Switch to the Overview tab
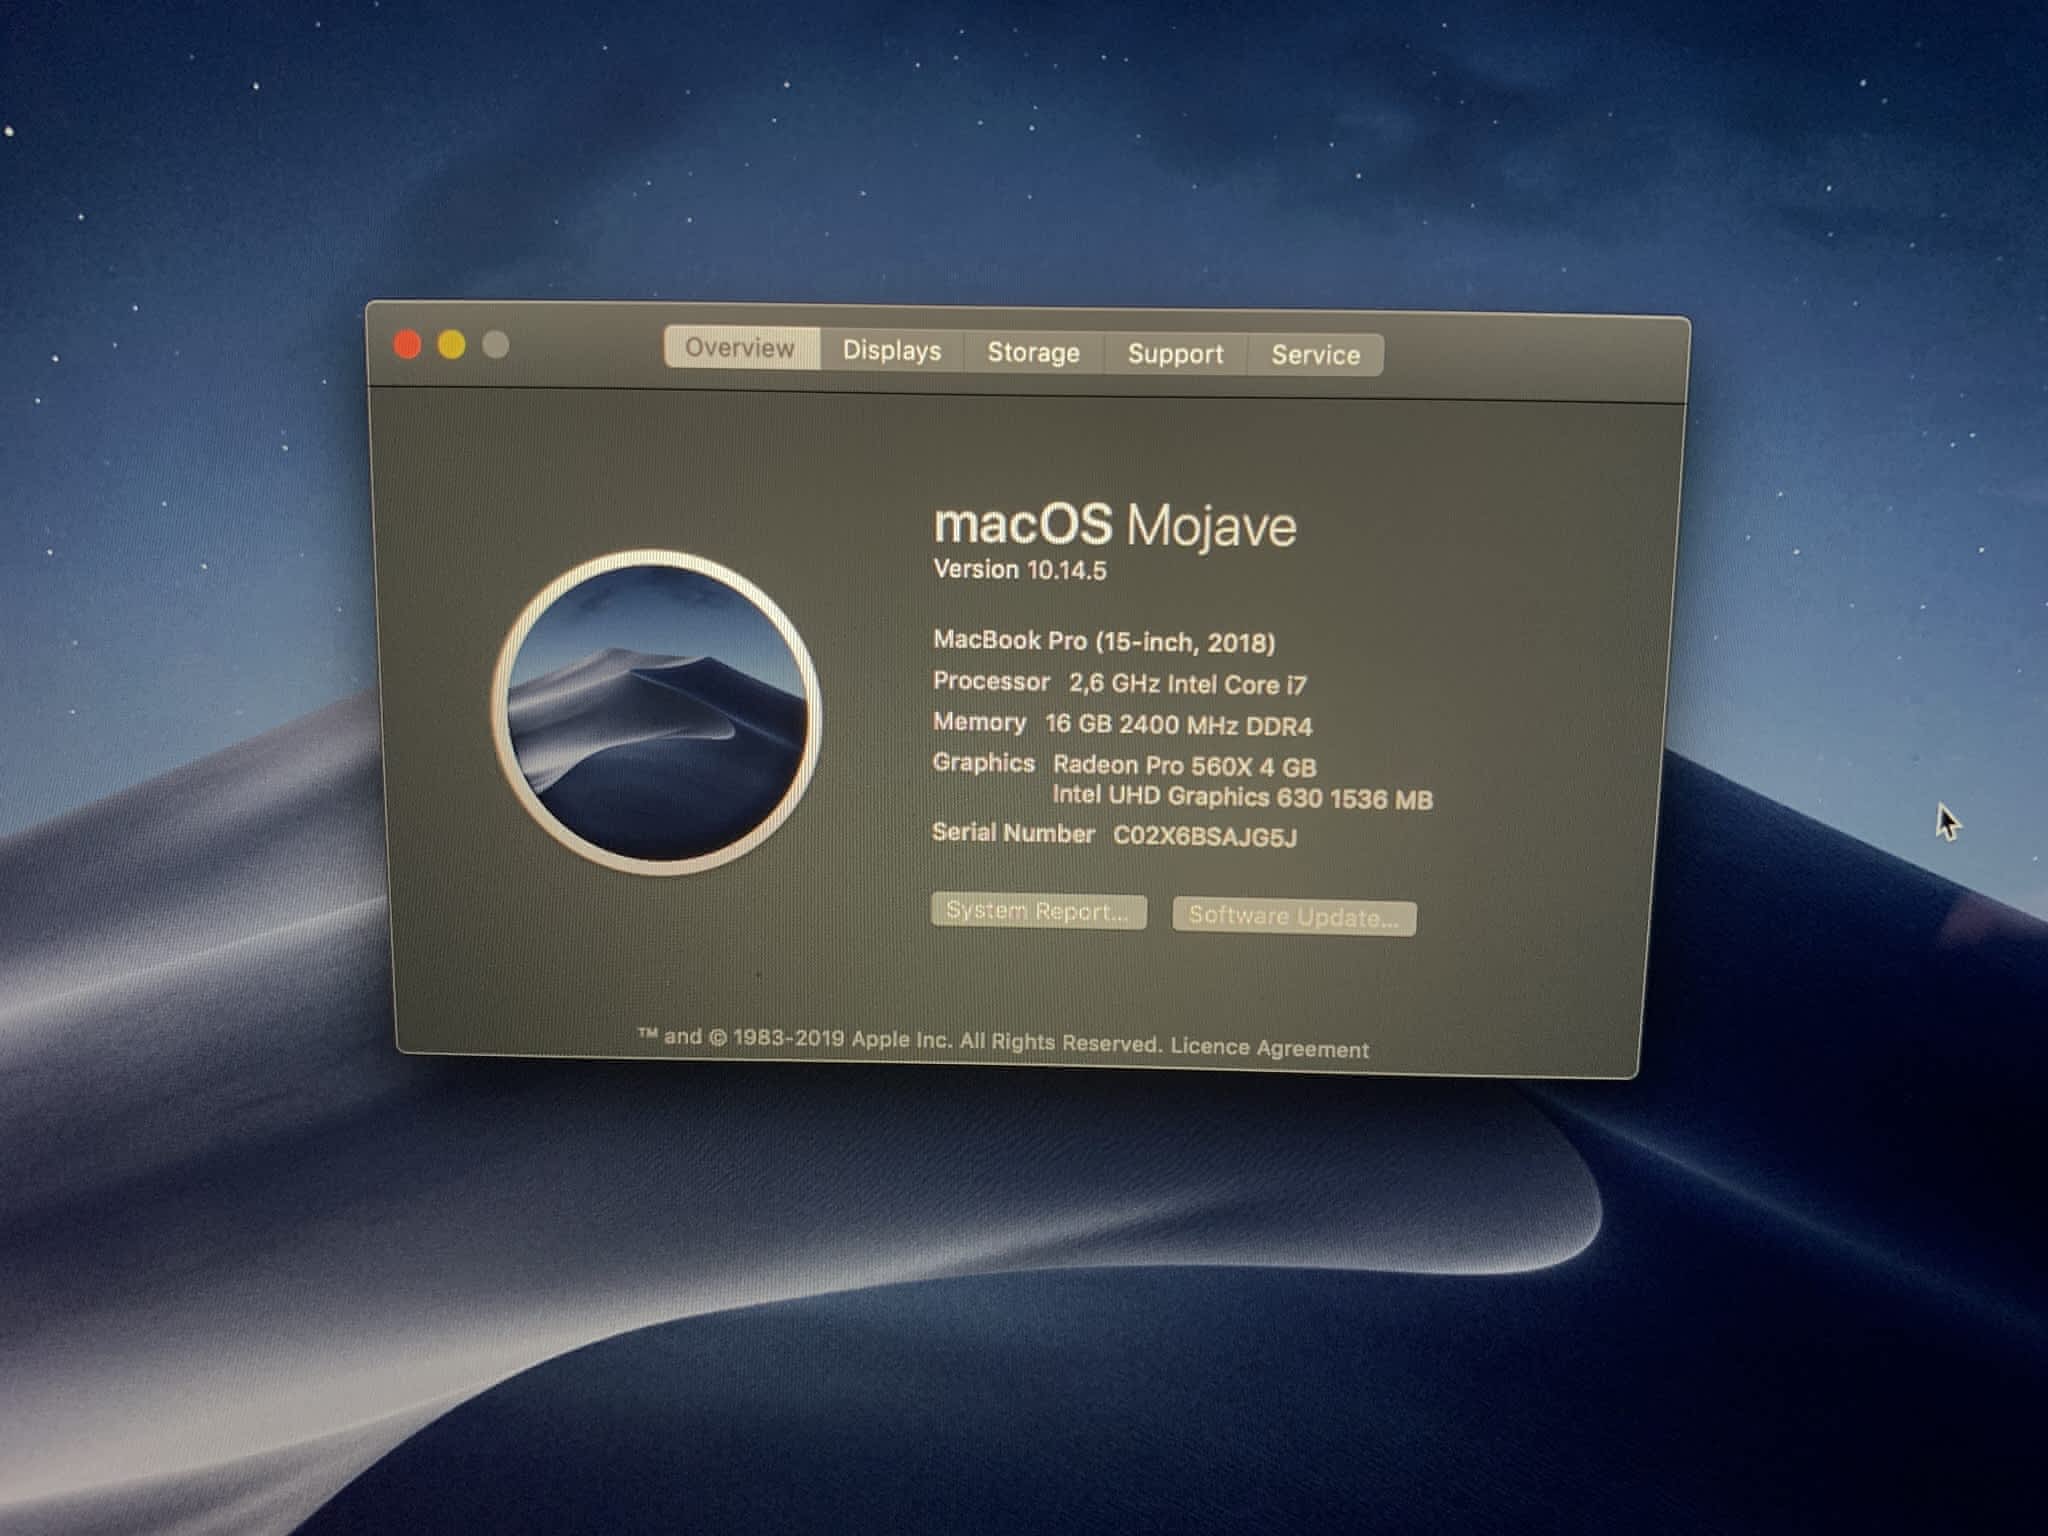The height and width of the screenshot is (1536, 2048). pyautogui.click(x=740, y=348)
